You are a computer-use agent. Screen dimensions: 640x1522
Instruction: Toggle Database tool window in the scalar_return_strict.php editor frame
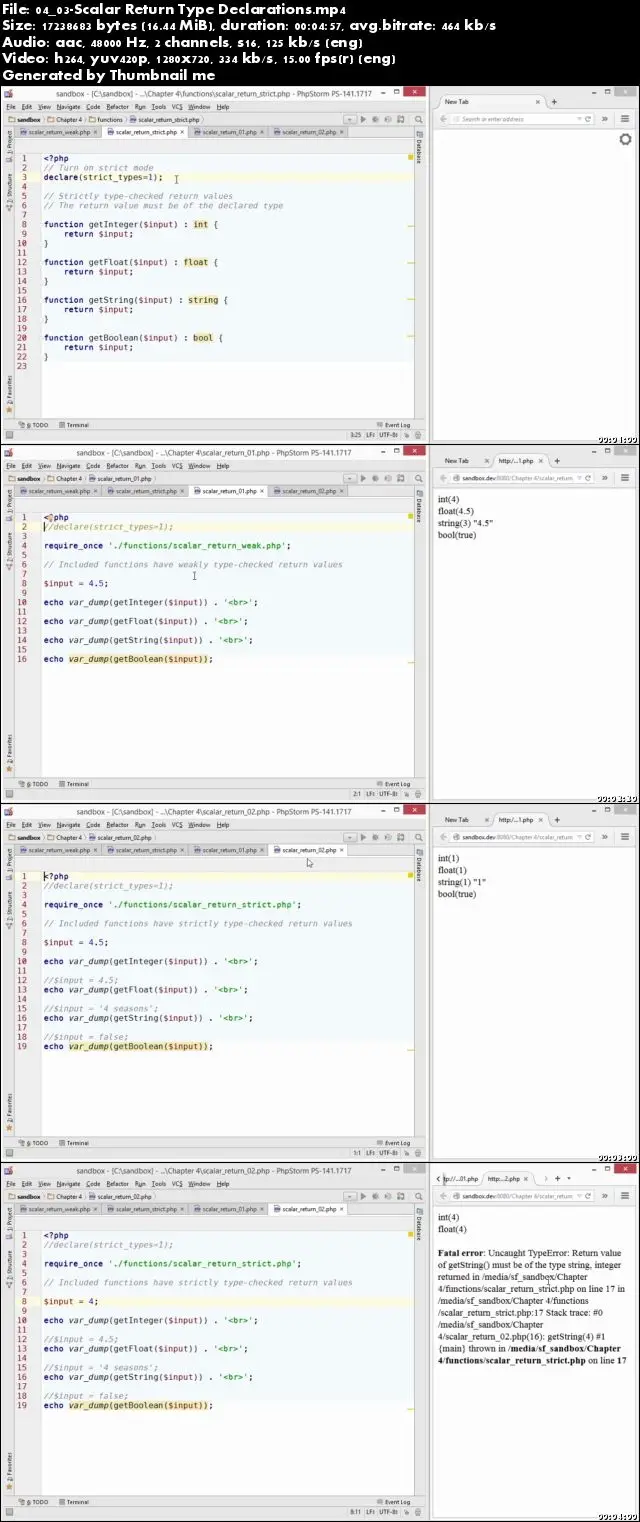[x=419, y=149]
